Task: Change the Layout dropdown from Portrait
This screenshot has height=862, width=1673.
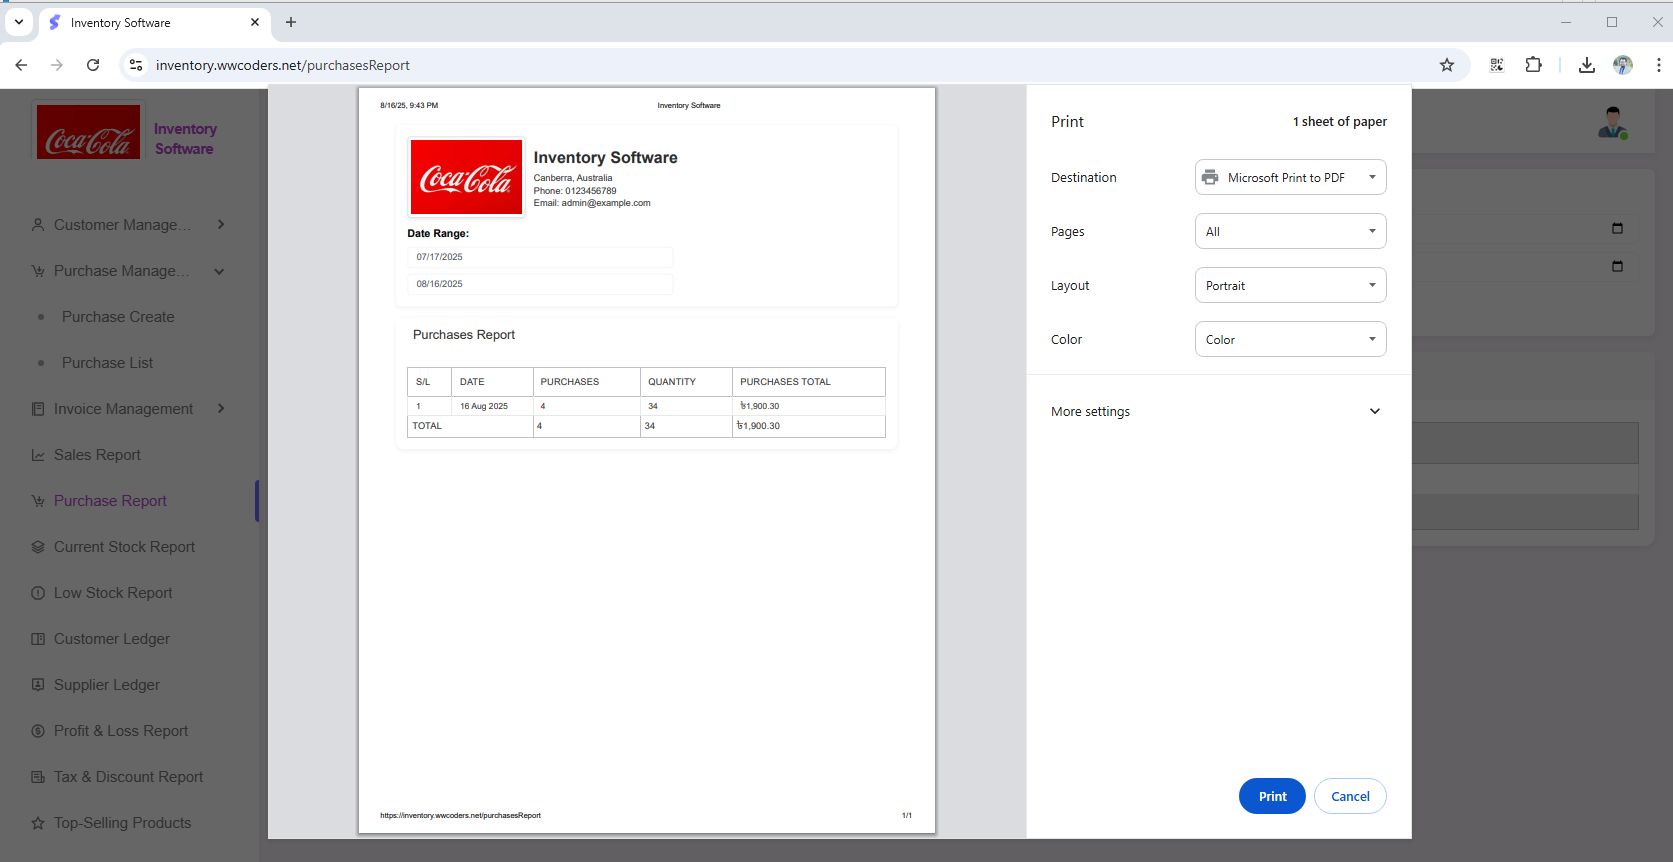Action: point(1290,285)
